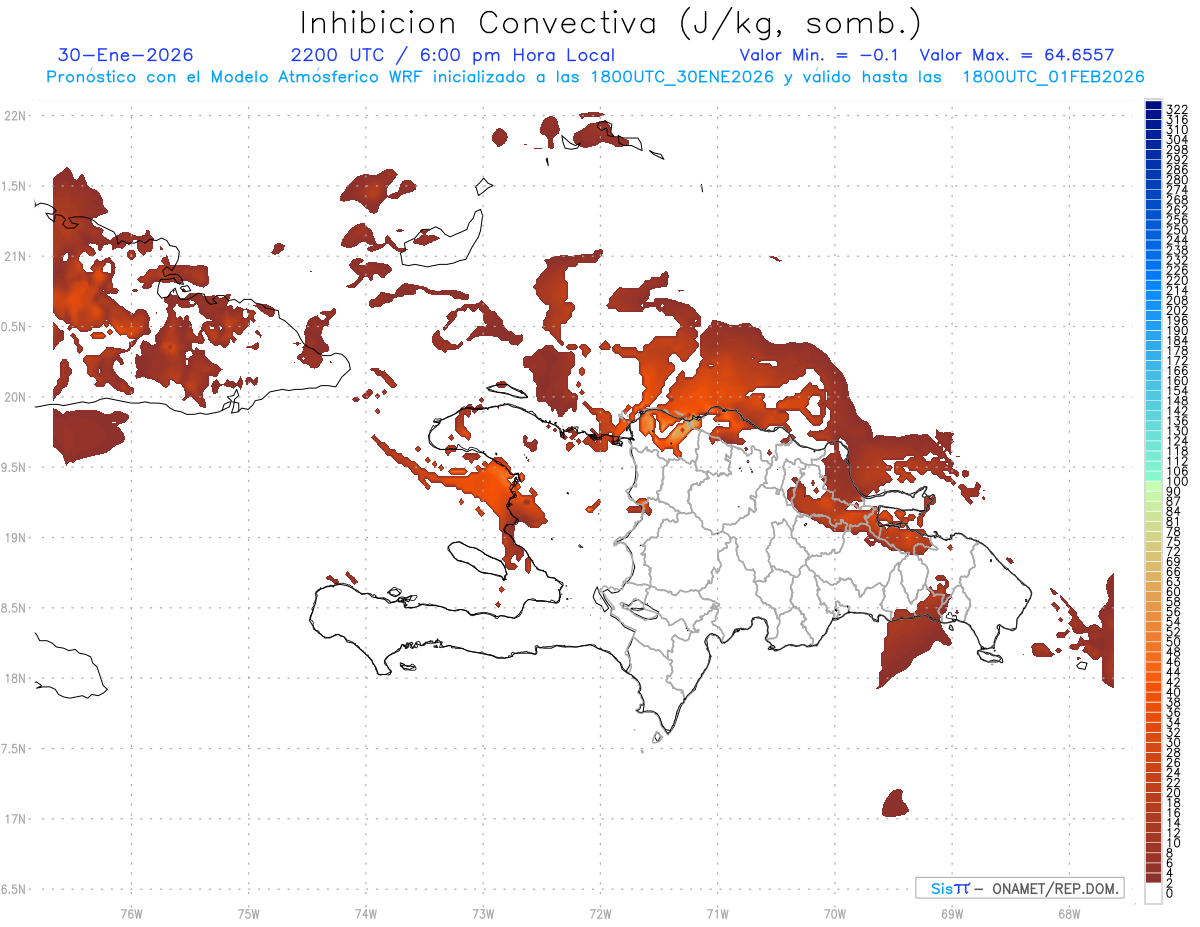Click the '20N' latitude label
This screenshot has width=1200, height=927.
(x=14, y=397)
